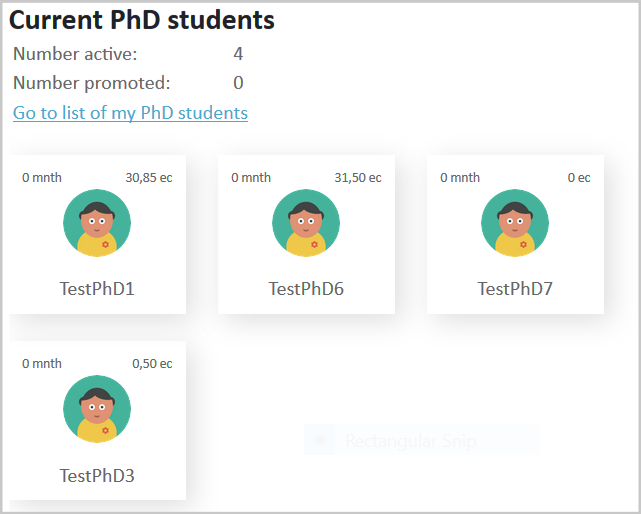This screenshot has width=641, height=514.
Task: Click TestPhD1's 0 mnth duration label
Action: click(42, 178)
